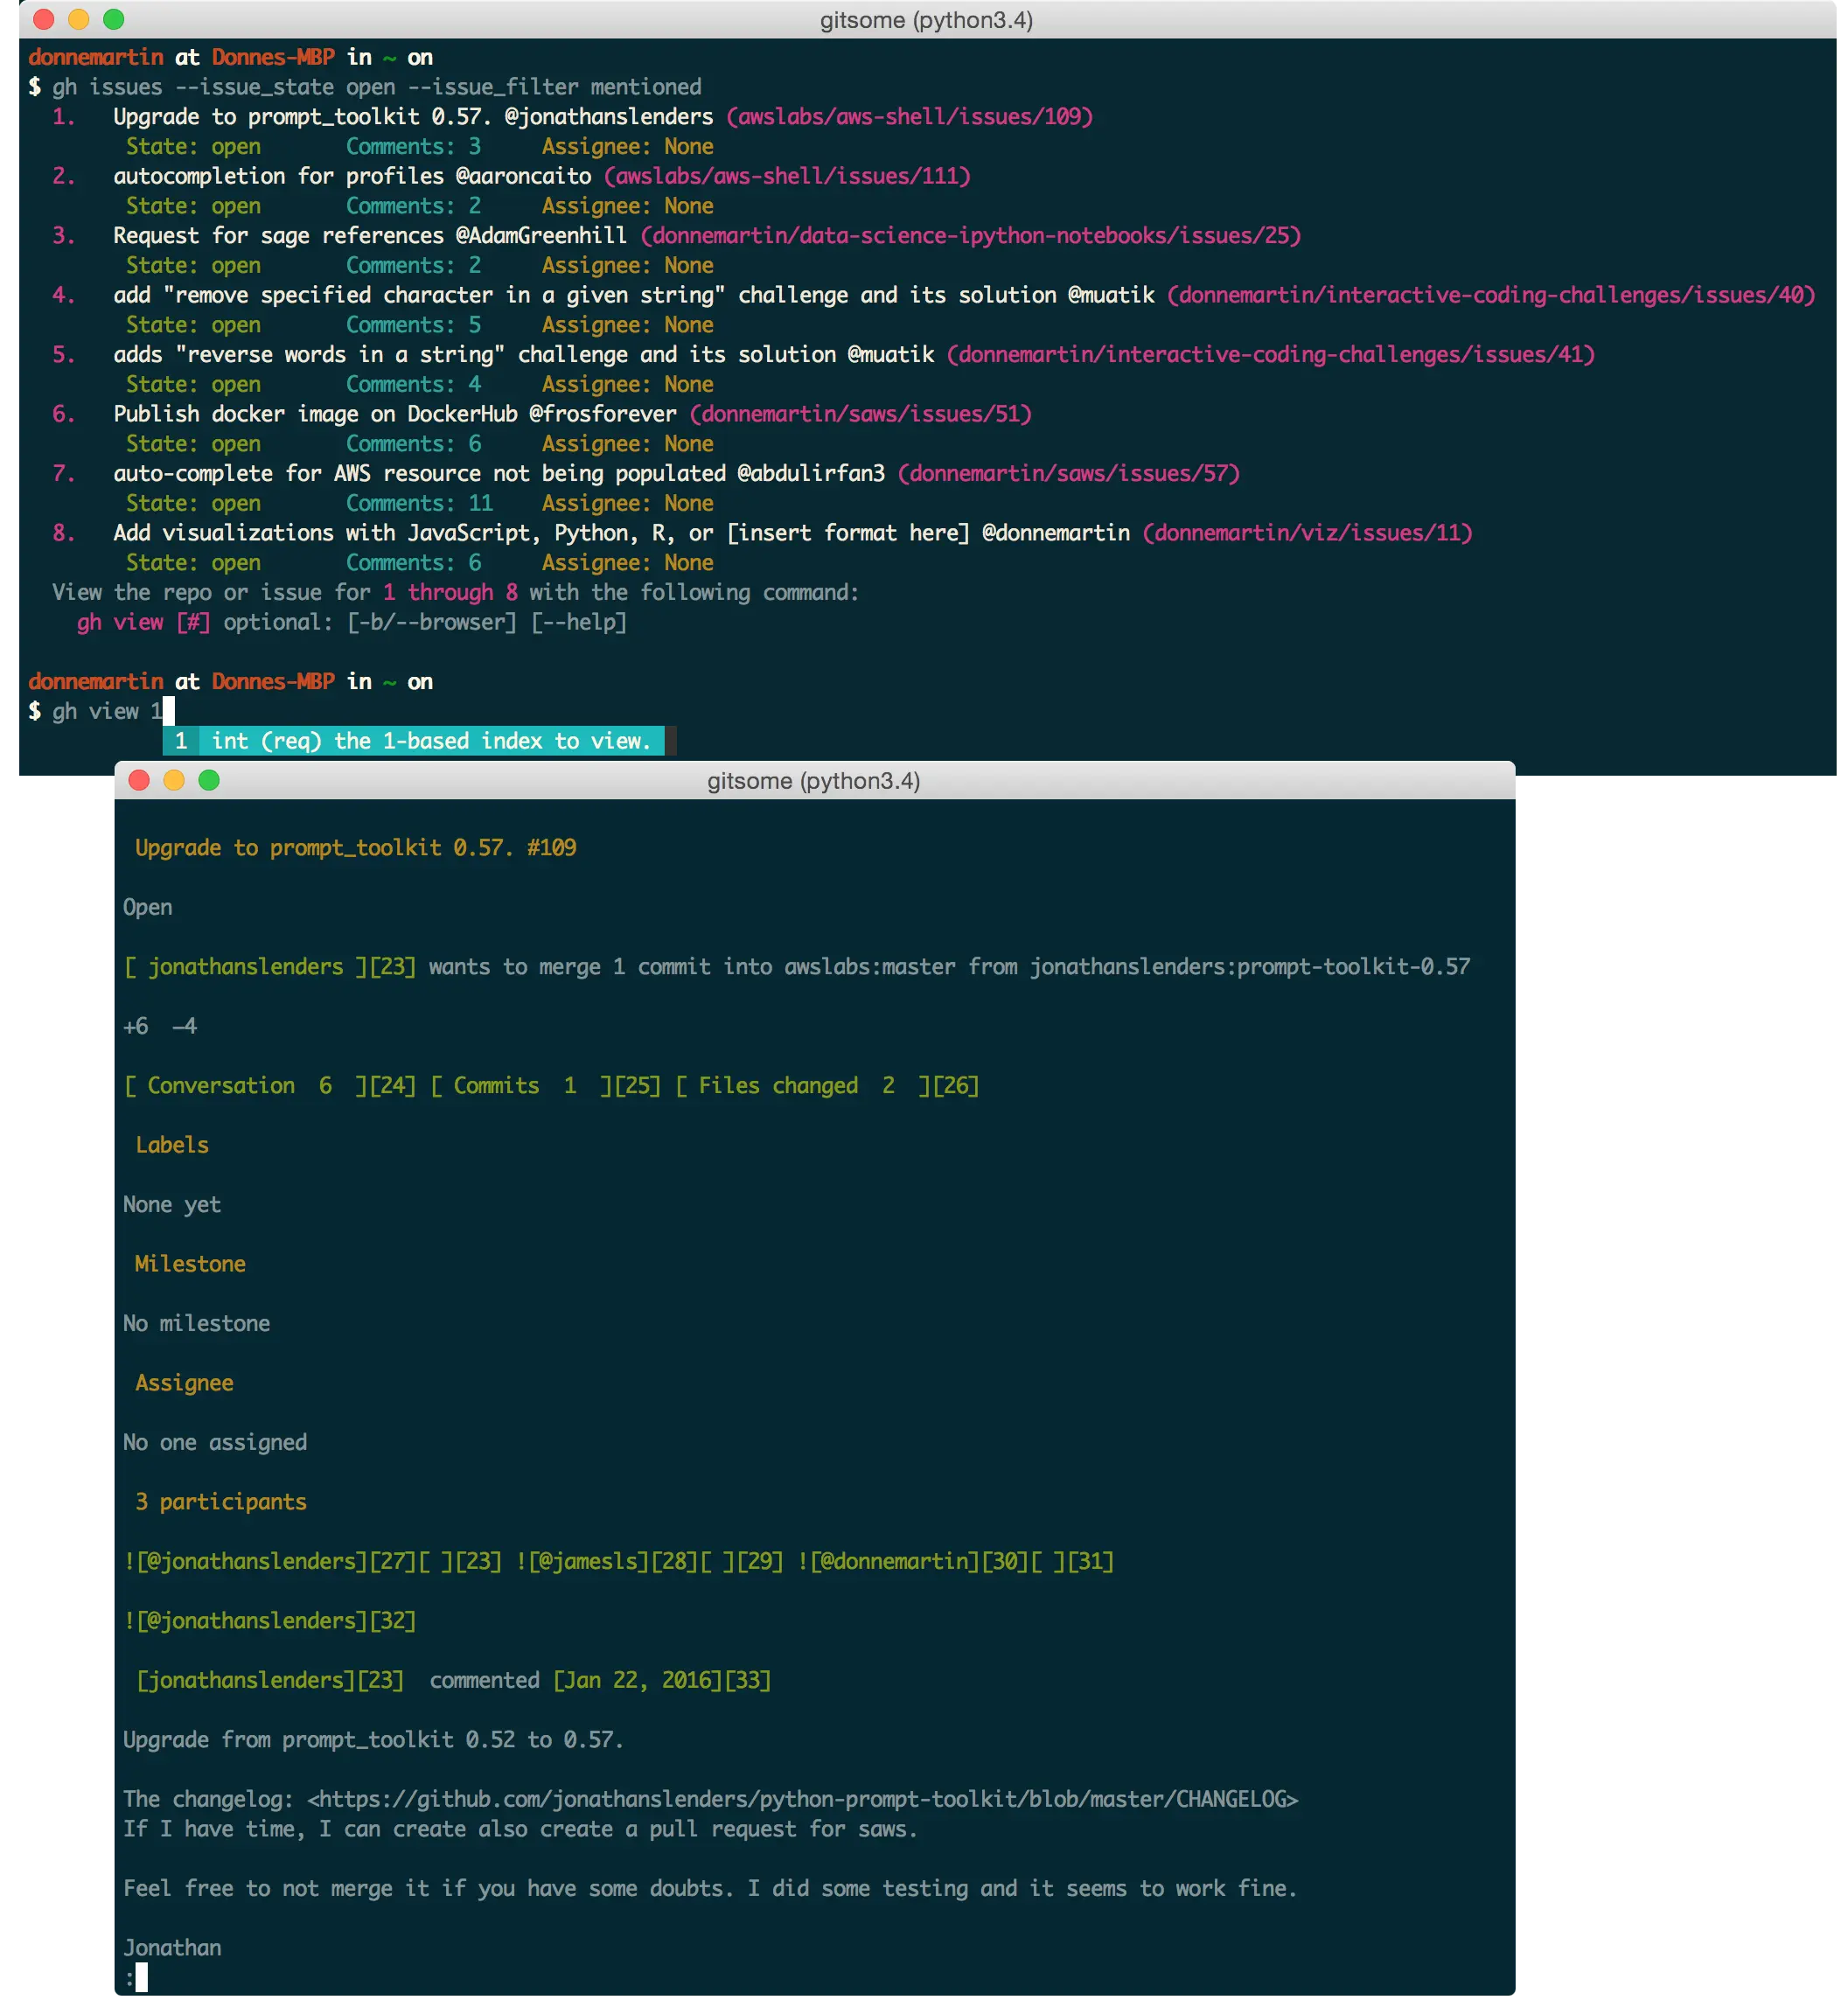Click the pager prompt colon at bottom
This screenshot has height=2014, width=1848.
(x=131, y=1977)
